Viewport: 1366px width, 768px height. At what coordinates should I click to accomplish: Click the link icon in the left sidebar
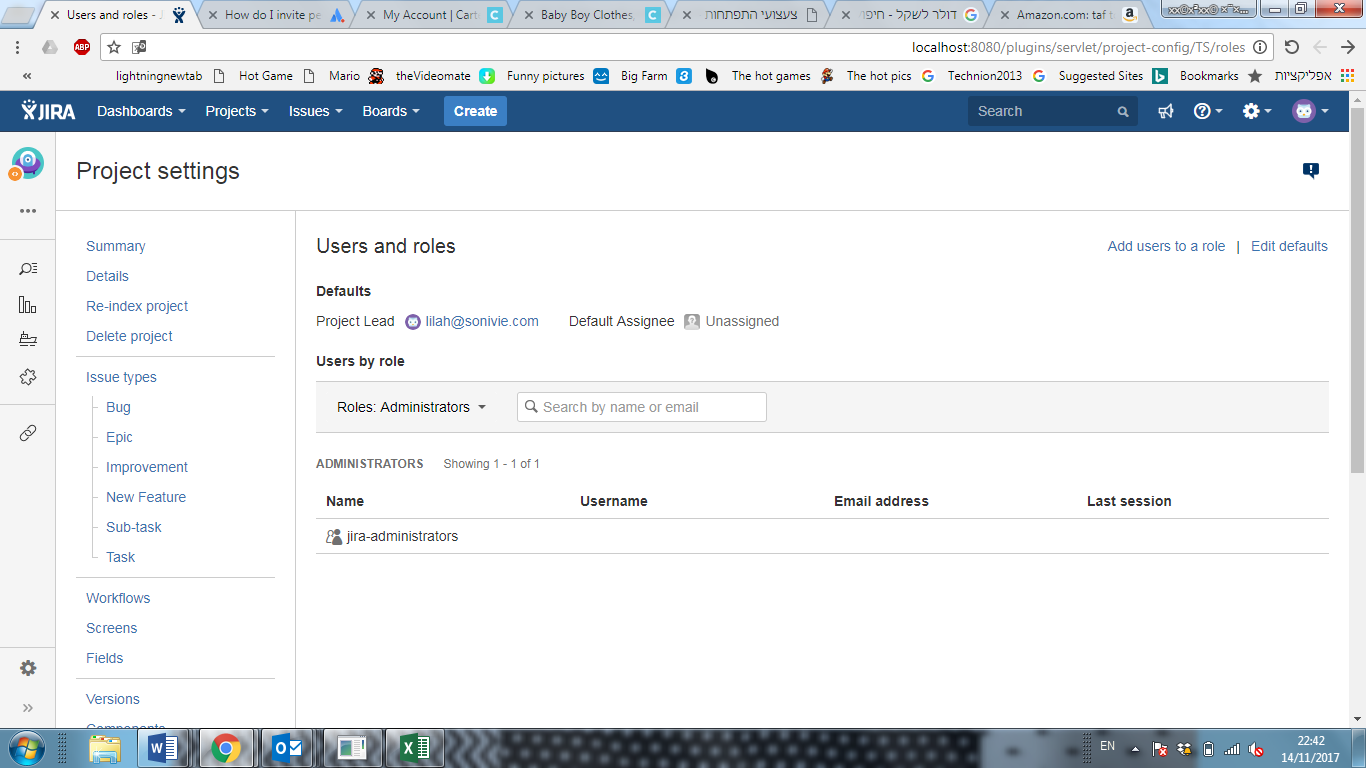27,432
